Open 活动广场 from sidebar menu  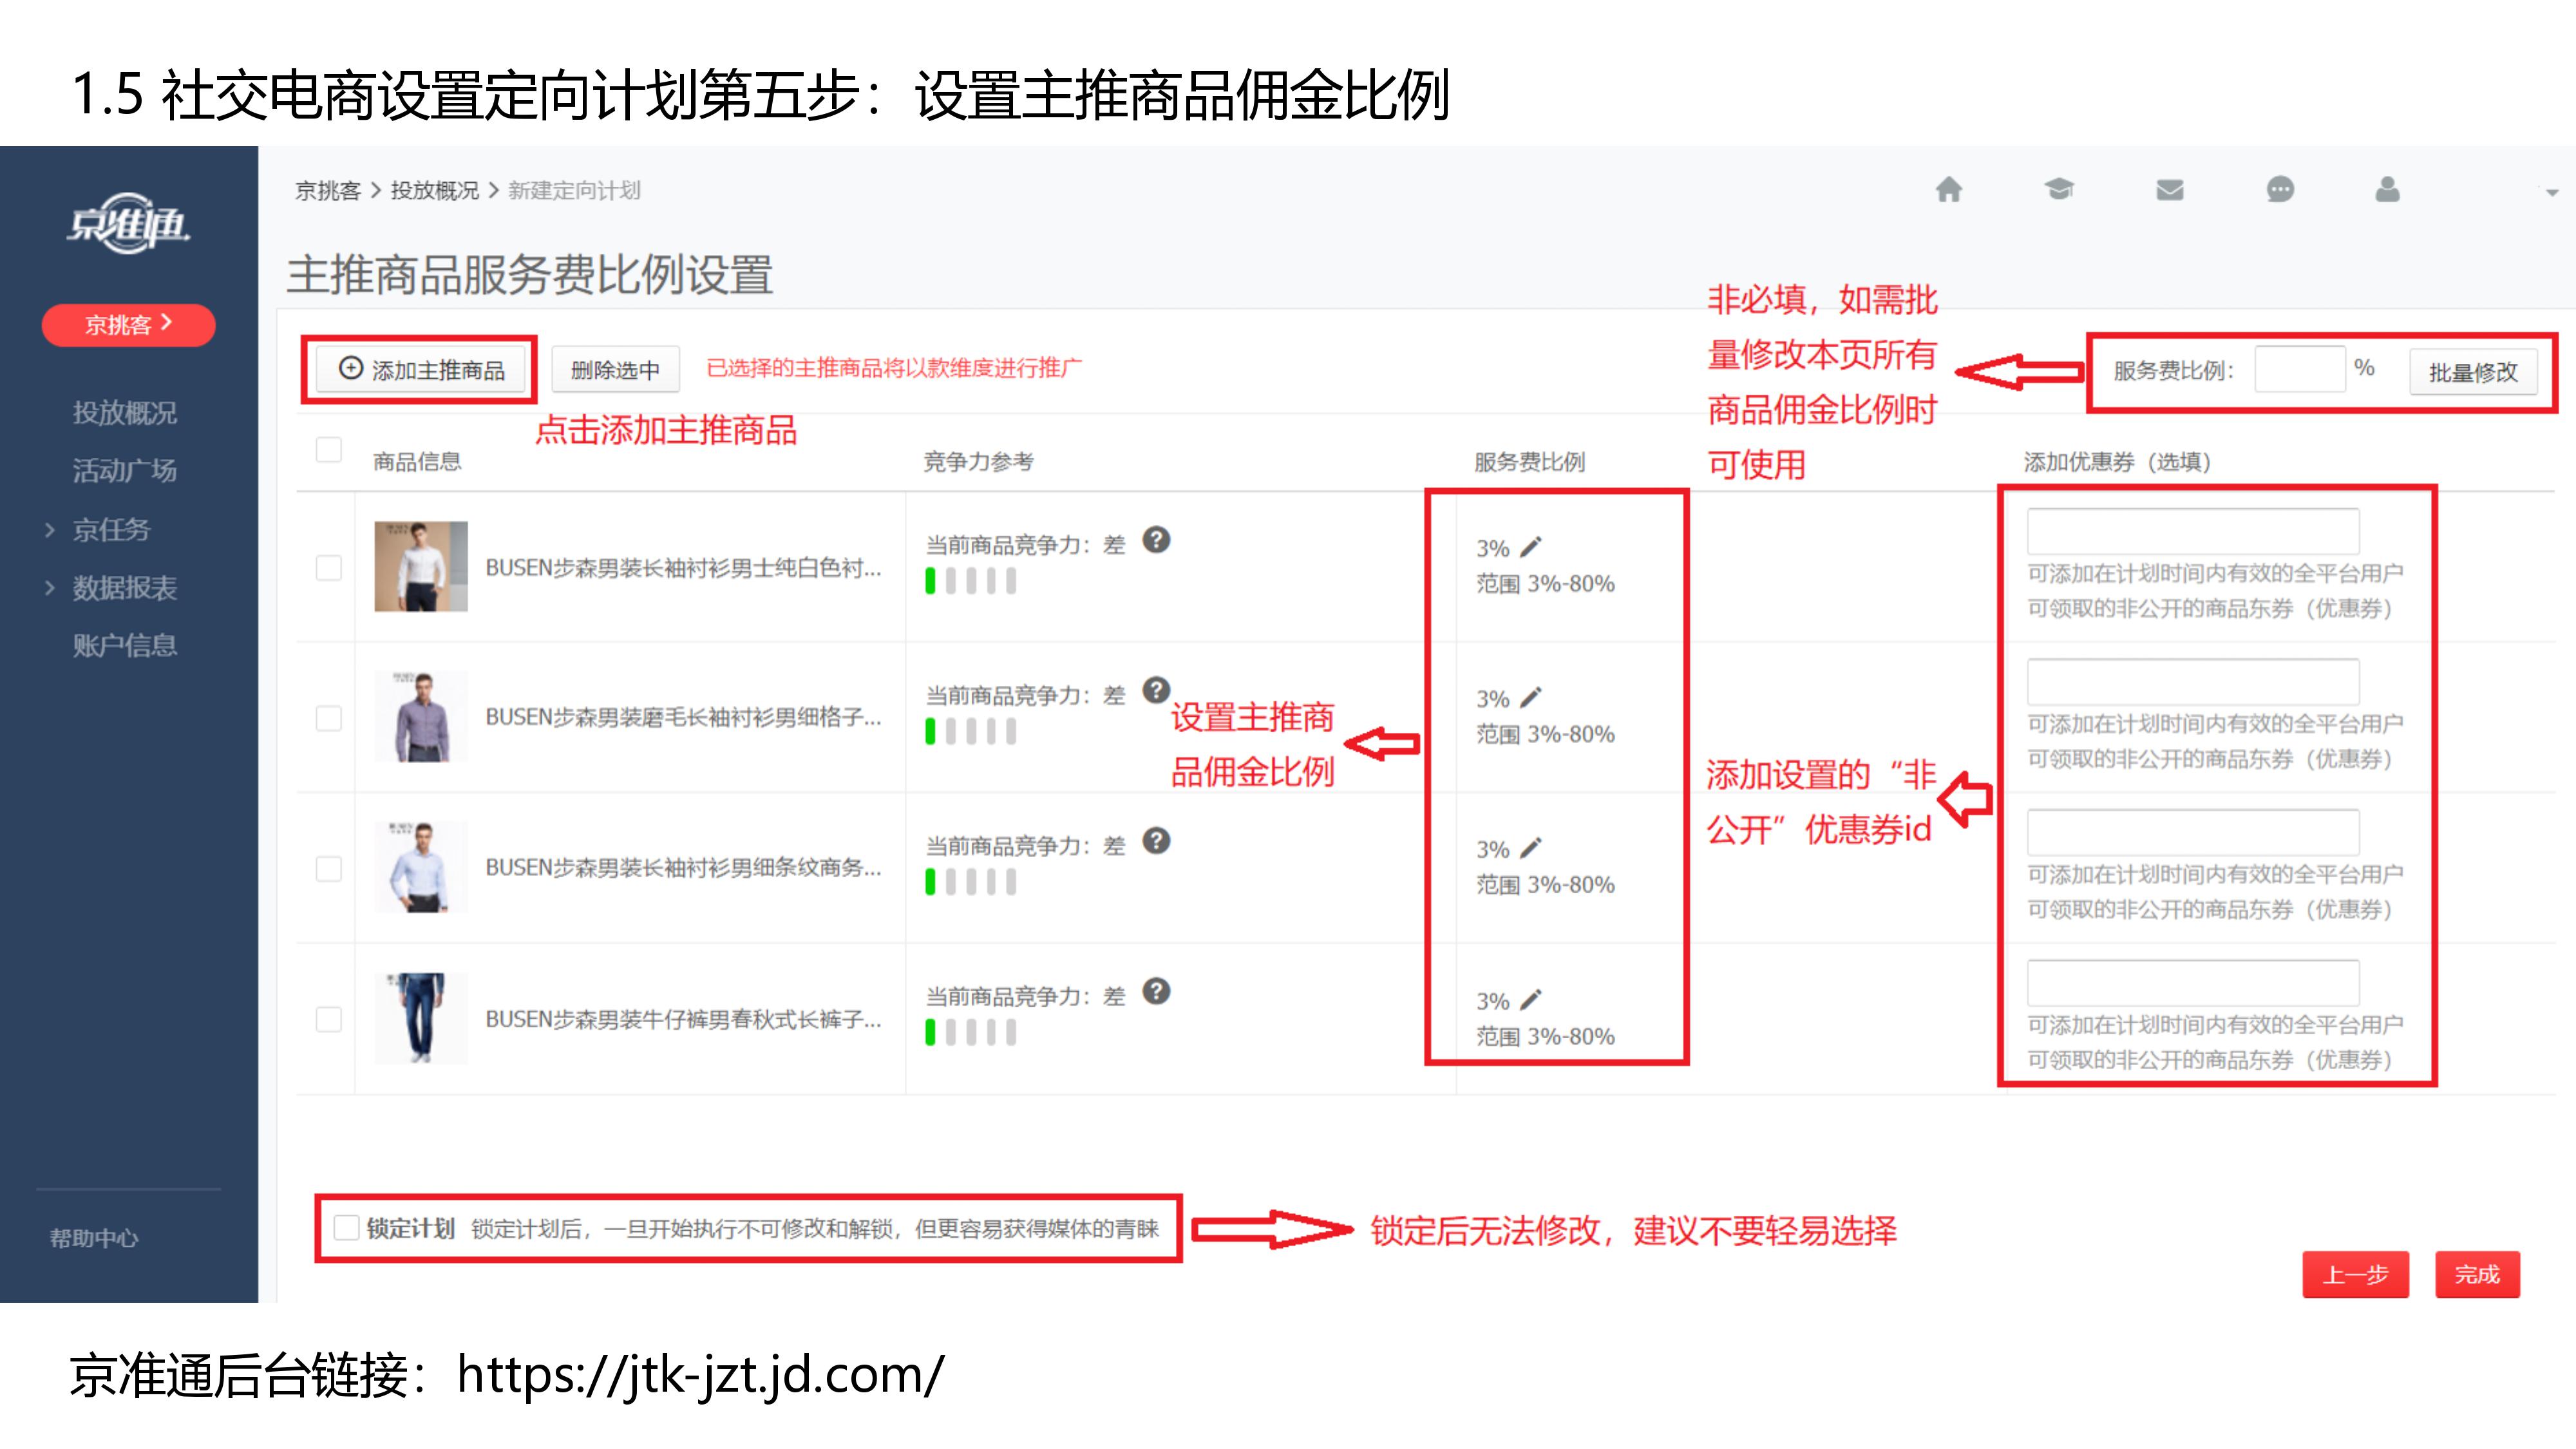coord(124,470)
